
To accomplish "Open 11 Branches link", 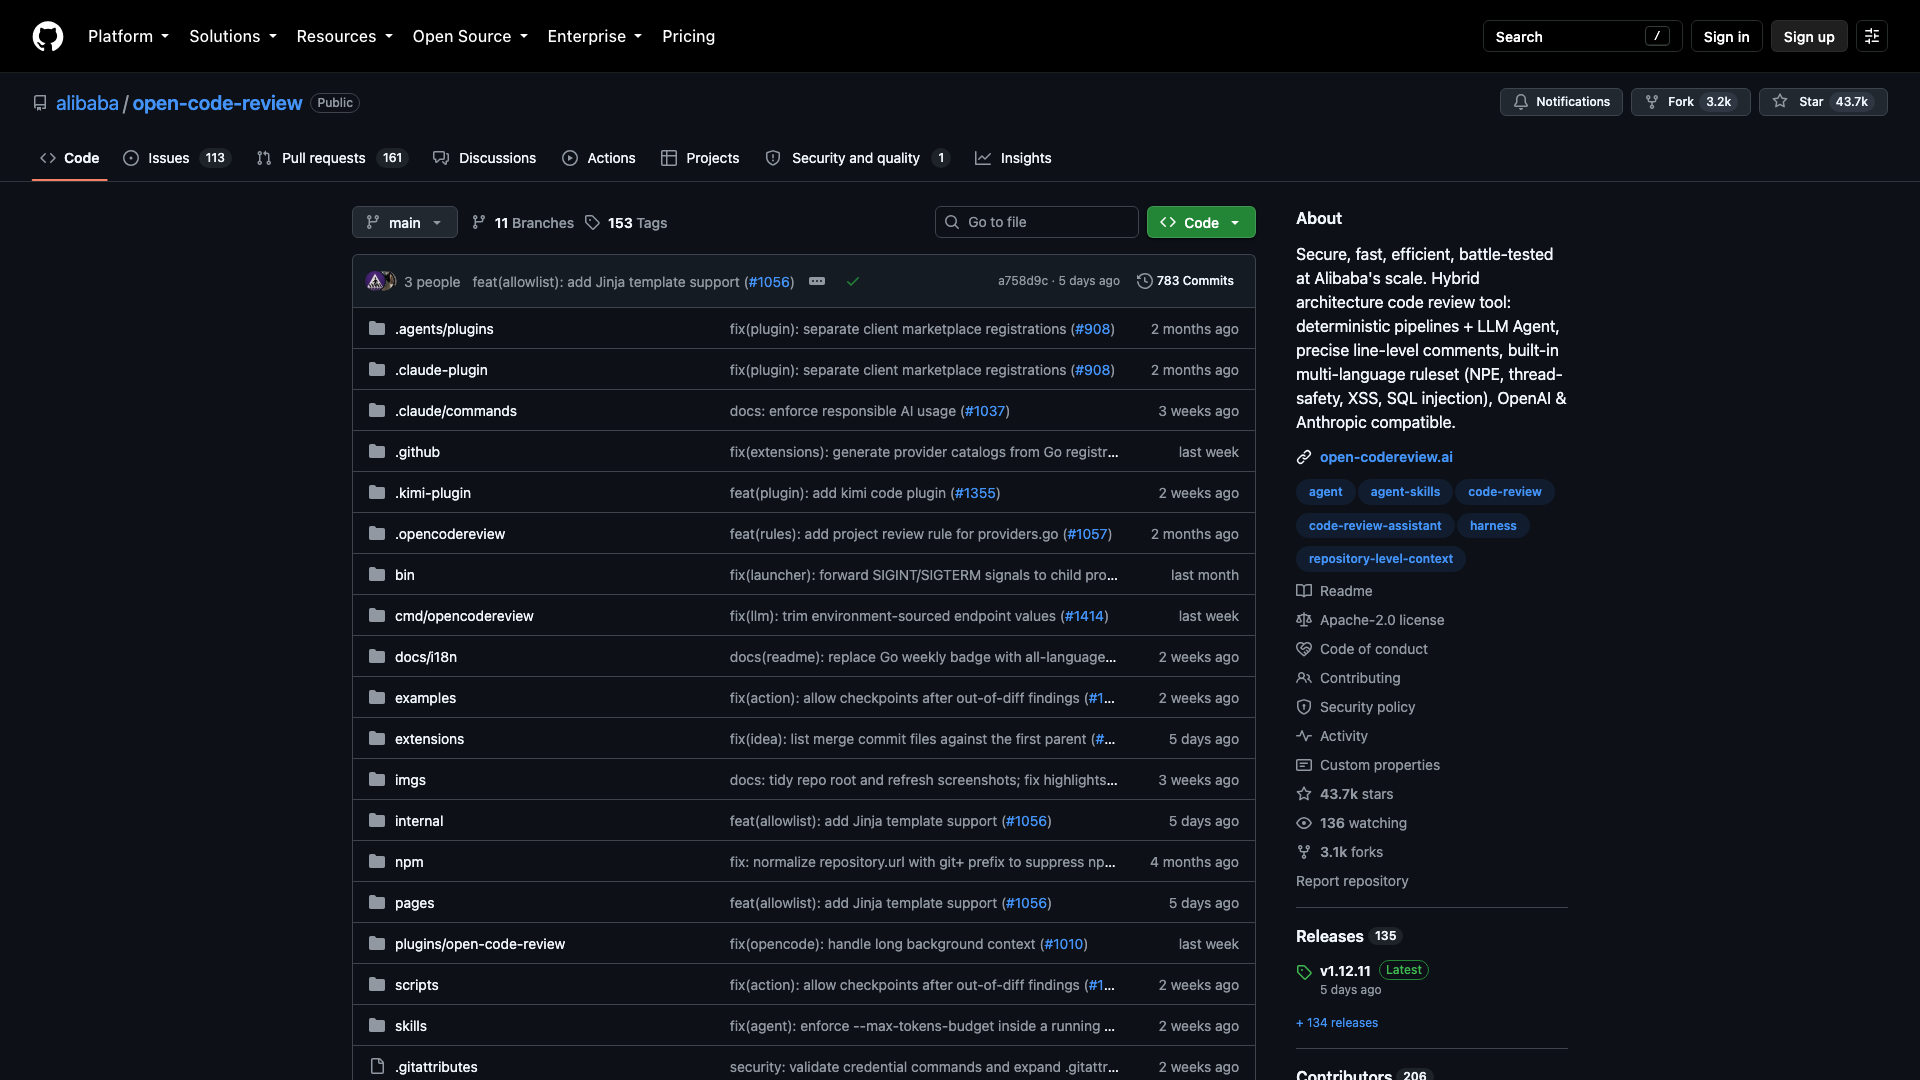I will (523, 222).
